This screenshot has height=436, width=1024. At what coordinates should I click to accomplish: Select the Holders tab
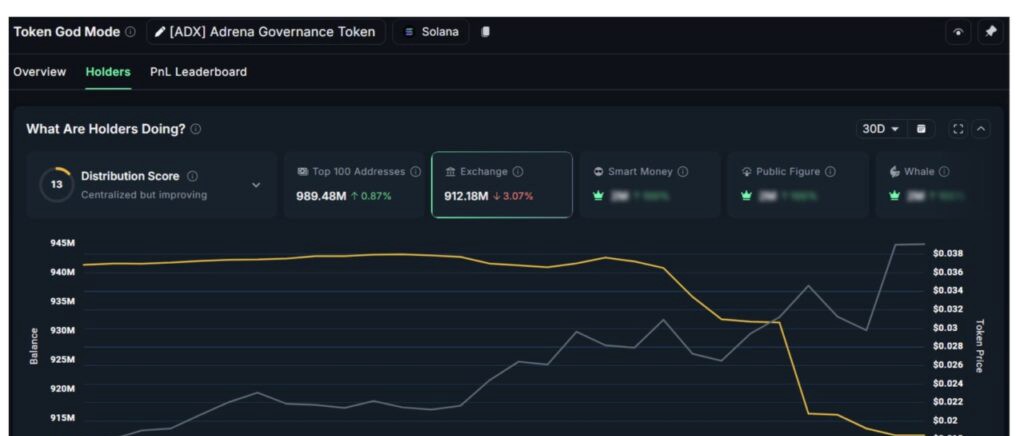point(108,72)
